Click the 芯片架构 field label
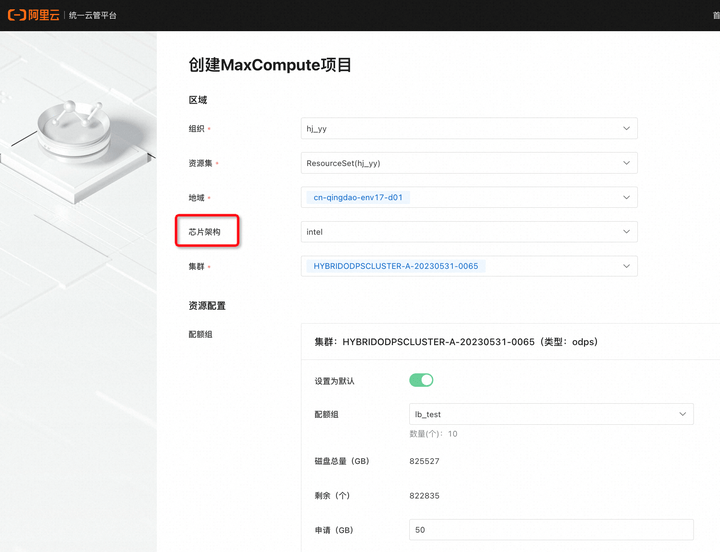720x552 pixels. coord(204,232)
